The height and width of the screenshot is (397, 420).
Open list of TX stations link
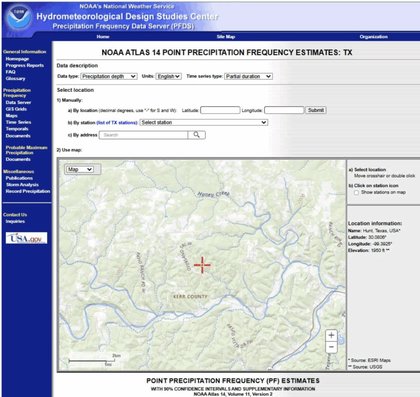(x=117, y=123)
